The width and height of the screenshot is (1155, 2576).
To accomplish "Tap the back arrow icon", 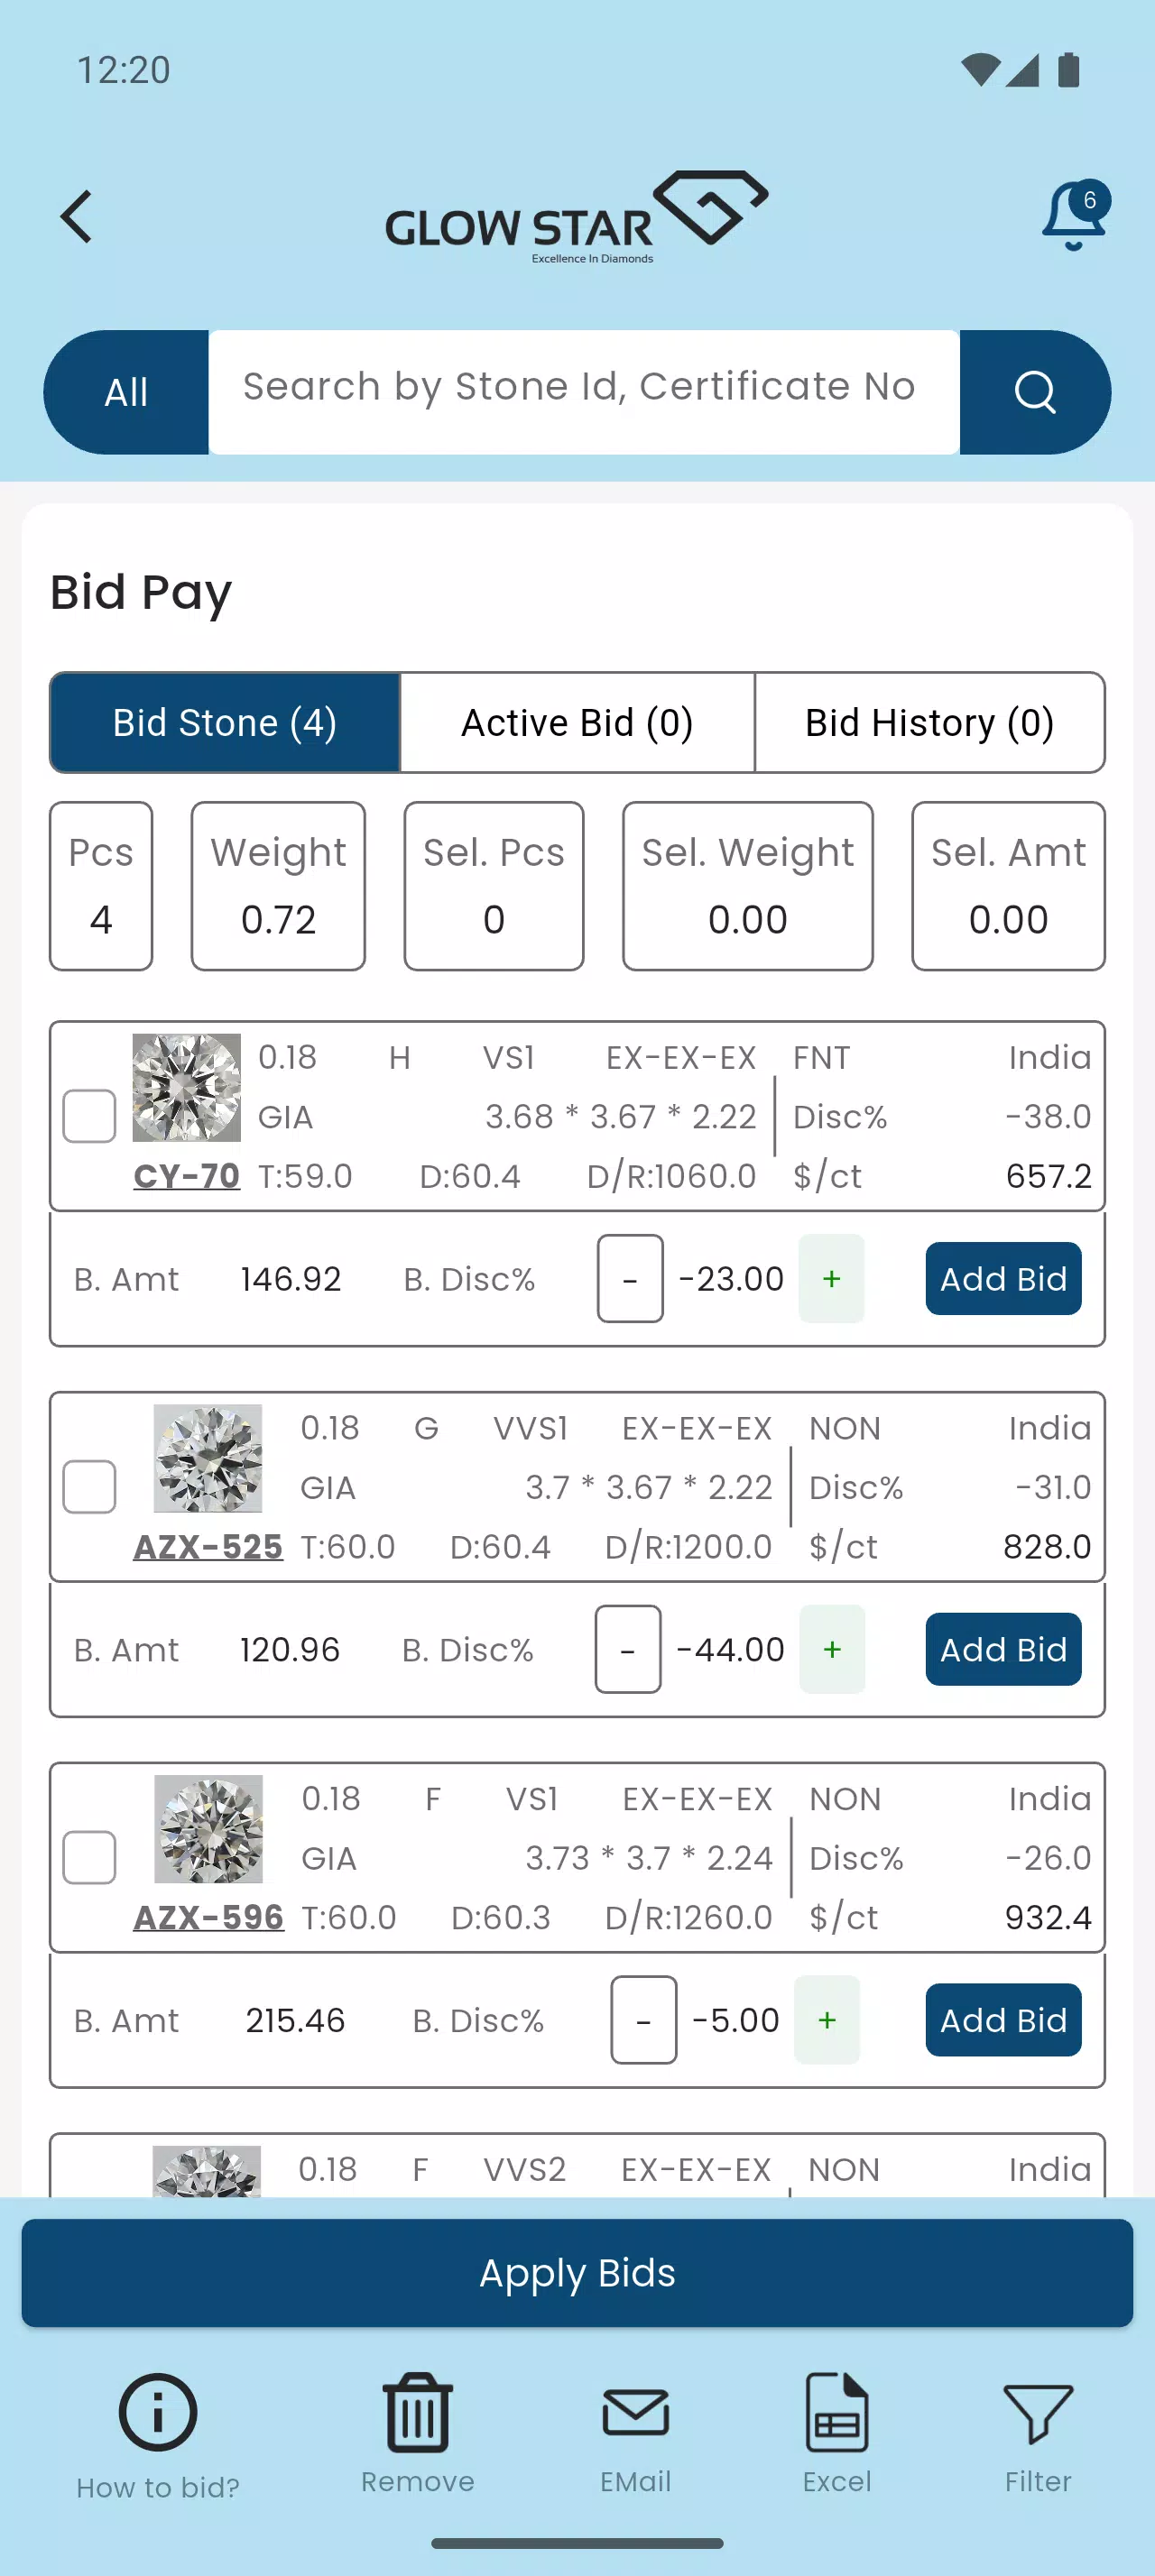I will click(x=76, y=217).
